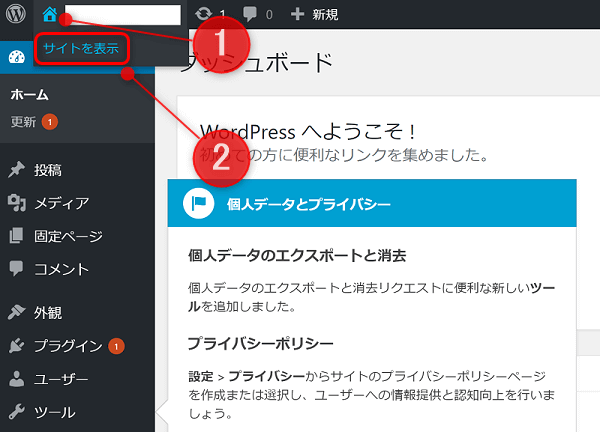The height and width of the screenshot is (432, 600).
Task: Open the 新規 menu
Action: pos(325,15)
